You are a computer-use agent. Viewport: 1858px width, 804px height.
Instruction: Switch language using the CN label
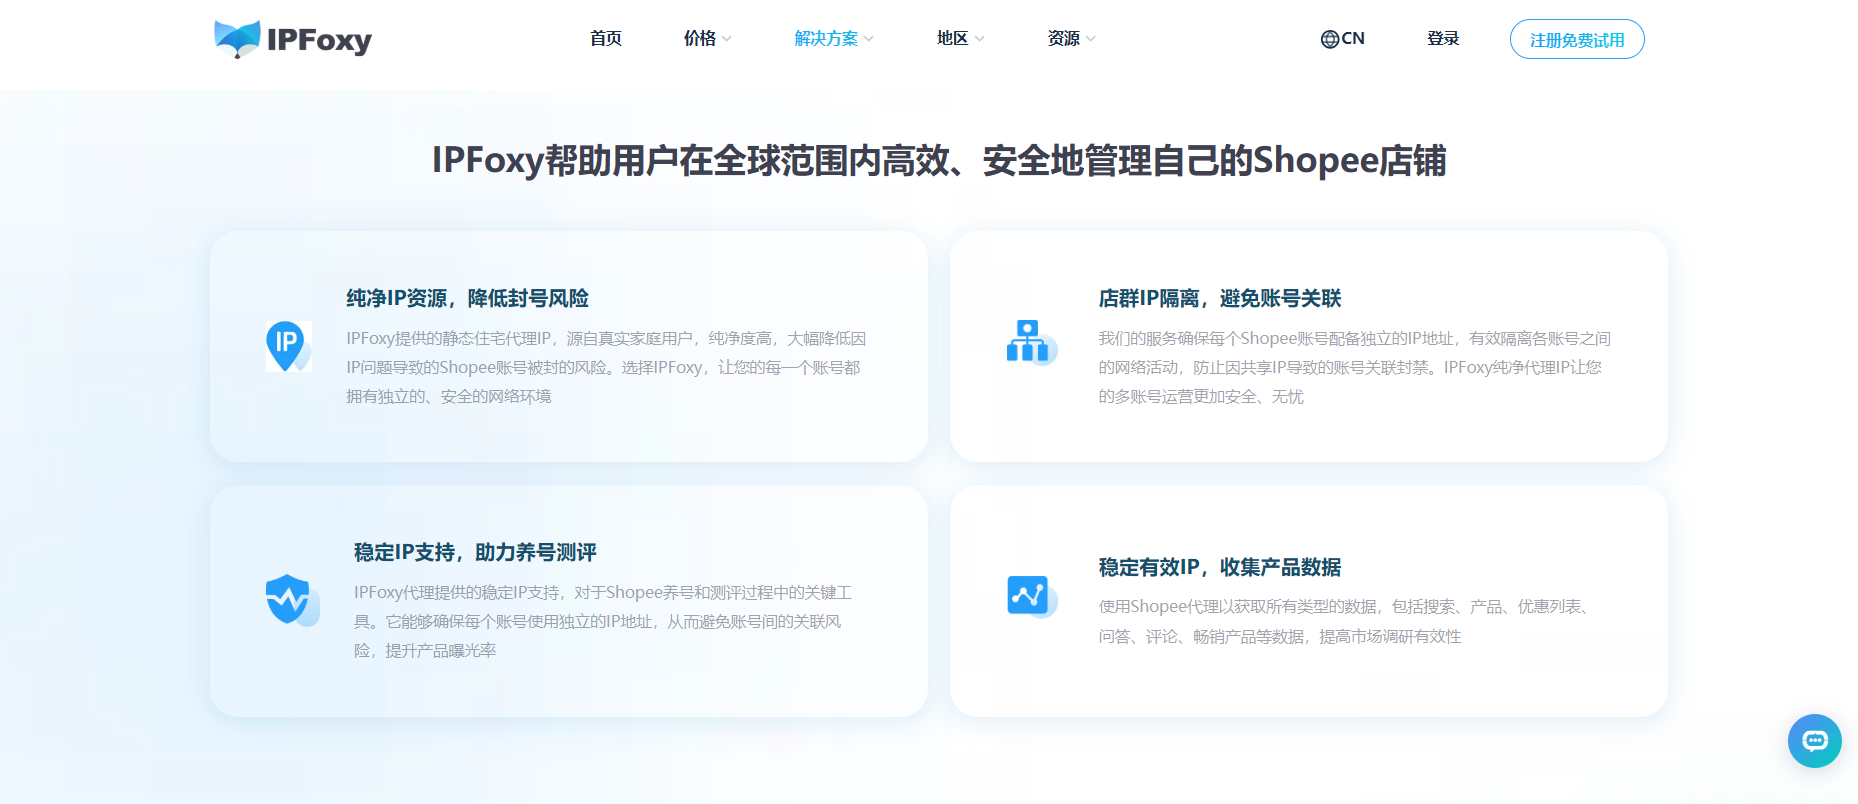click(x=1353, y=39)
